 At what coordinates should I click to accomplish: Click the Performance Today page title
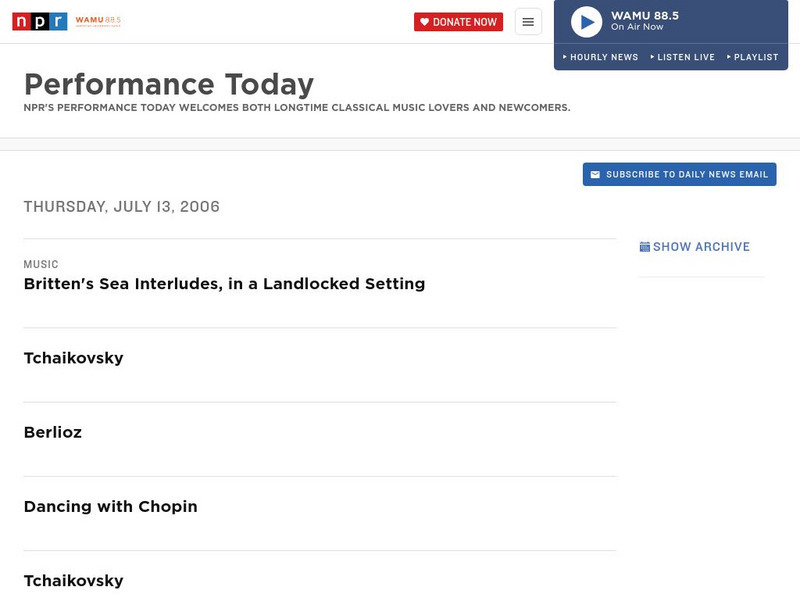[169, 85]
